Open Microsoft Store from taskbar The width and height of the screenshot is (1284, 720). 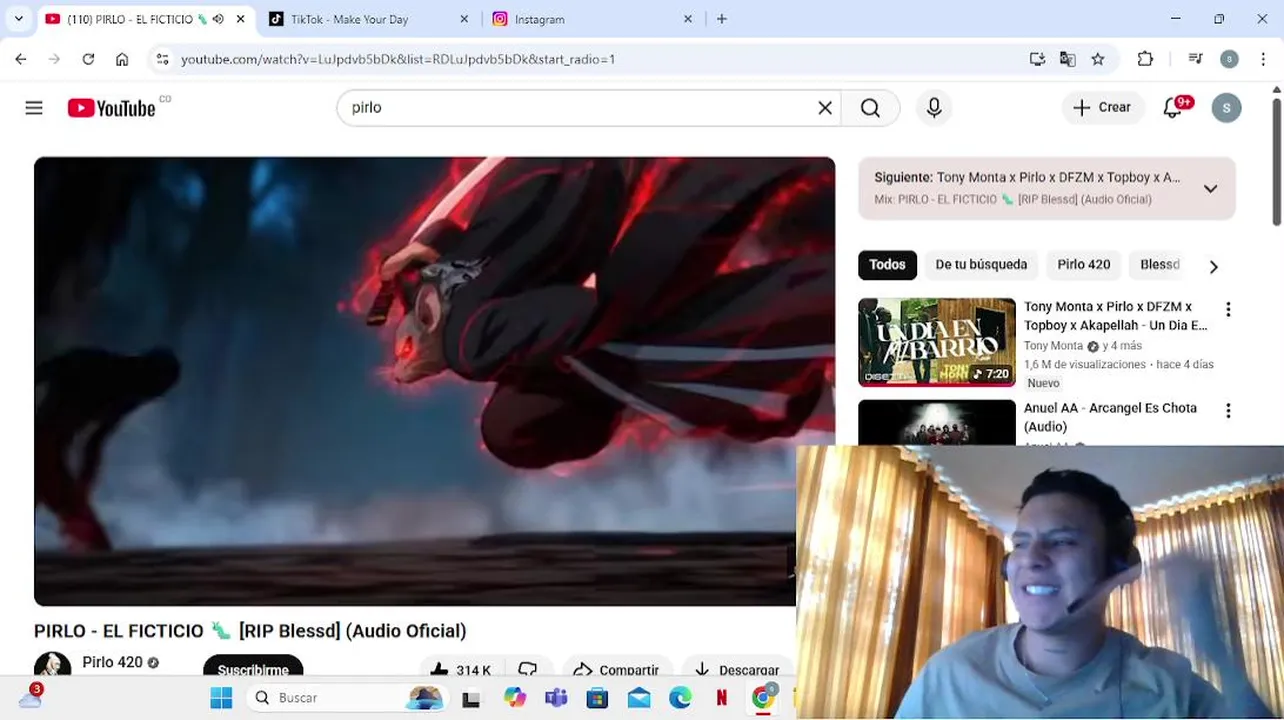tap(597, 698)
